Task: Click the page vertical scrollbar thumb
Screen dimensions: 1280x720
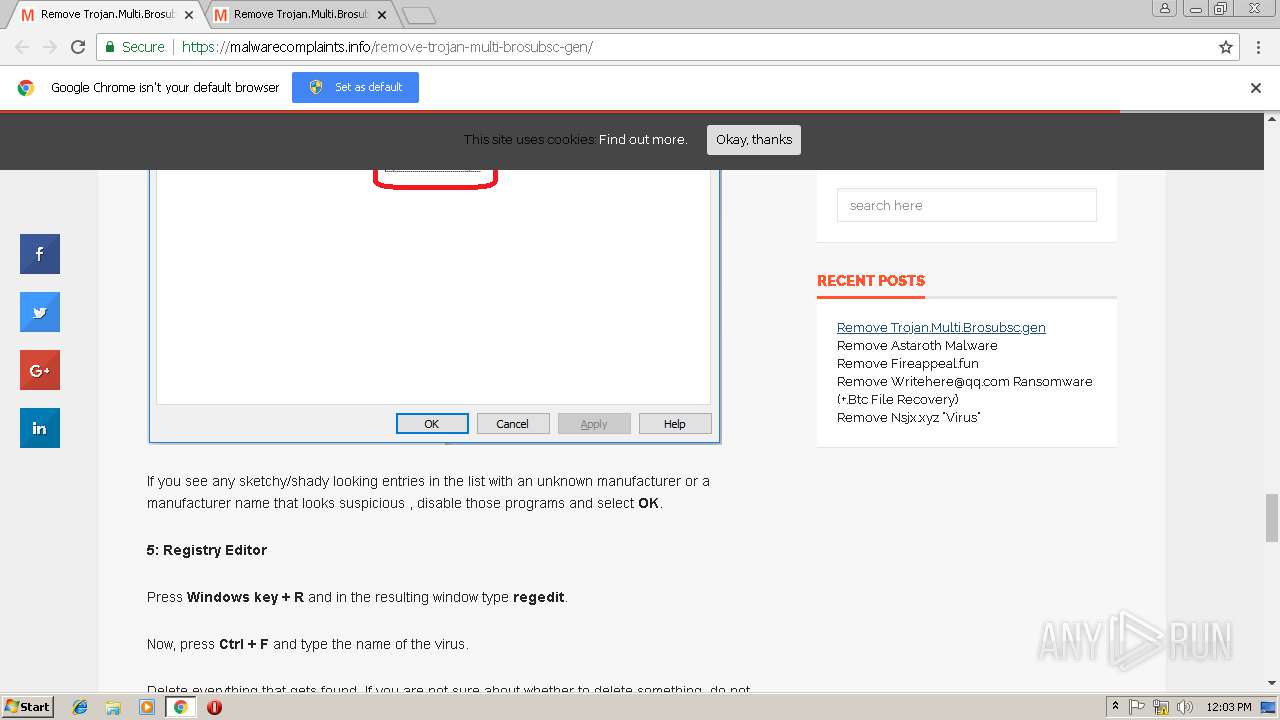Action: click(x=1272, y=517)
